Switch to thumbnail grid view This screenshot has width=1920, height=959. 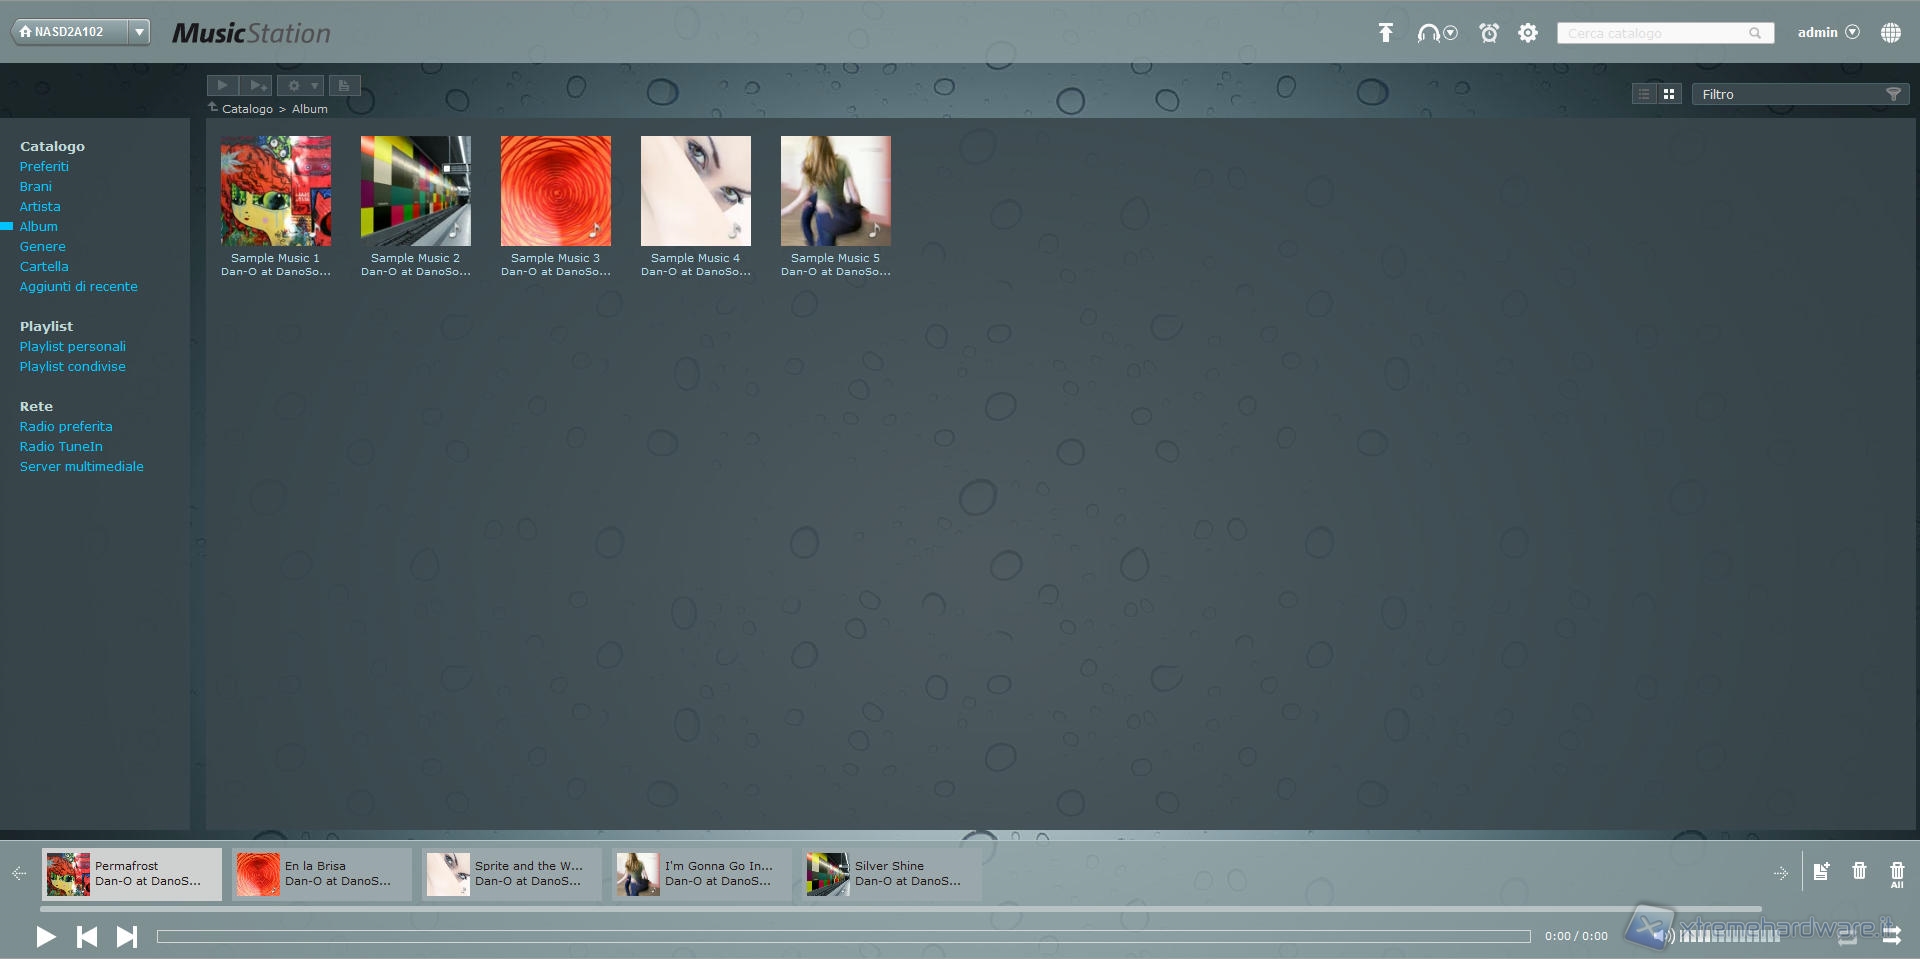tap(1669, 94)
